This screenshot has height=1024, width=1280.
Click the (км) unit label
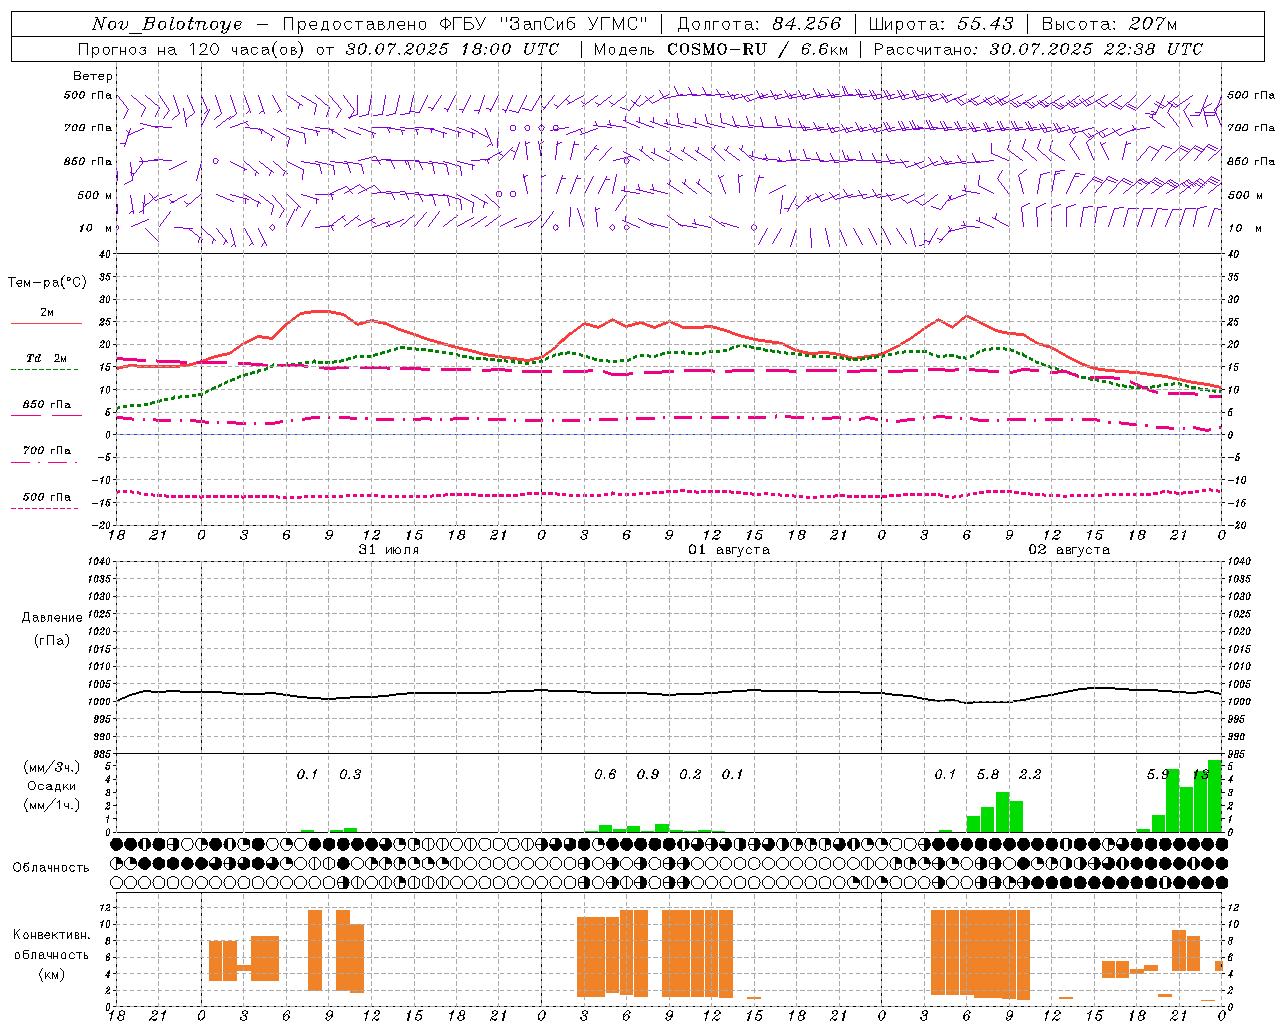tap(52, 974)
